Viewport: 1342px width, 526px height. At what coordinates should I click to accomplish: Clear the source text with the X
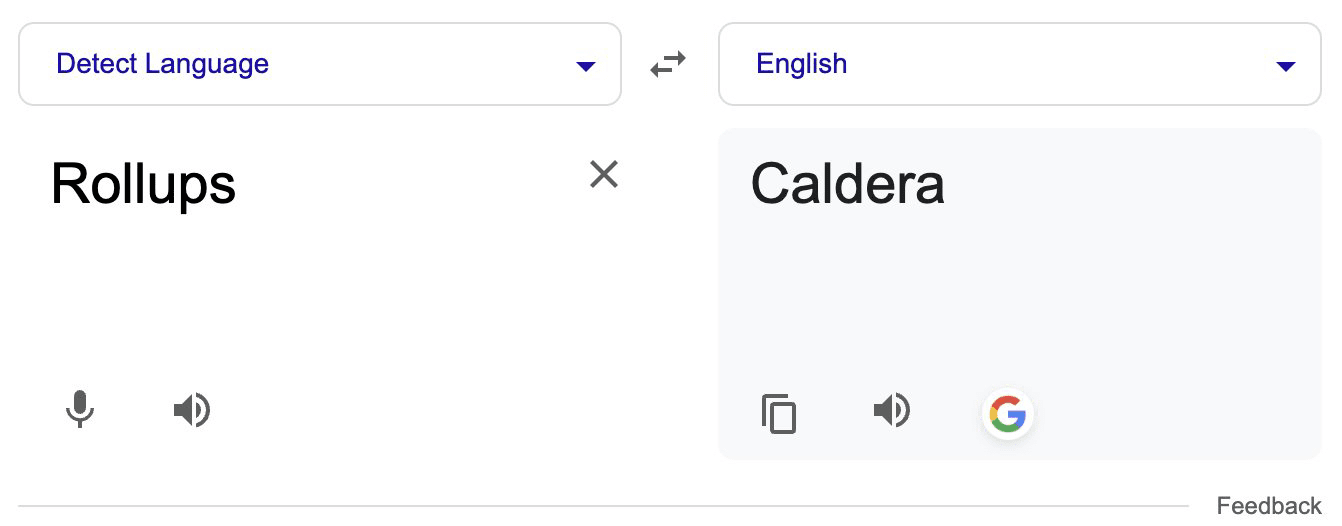pos(604,174)
